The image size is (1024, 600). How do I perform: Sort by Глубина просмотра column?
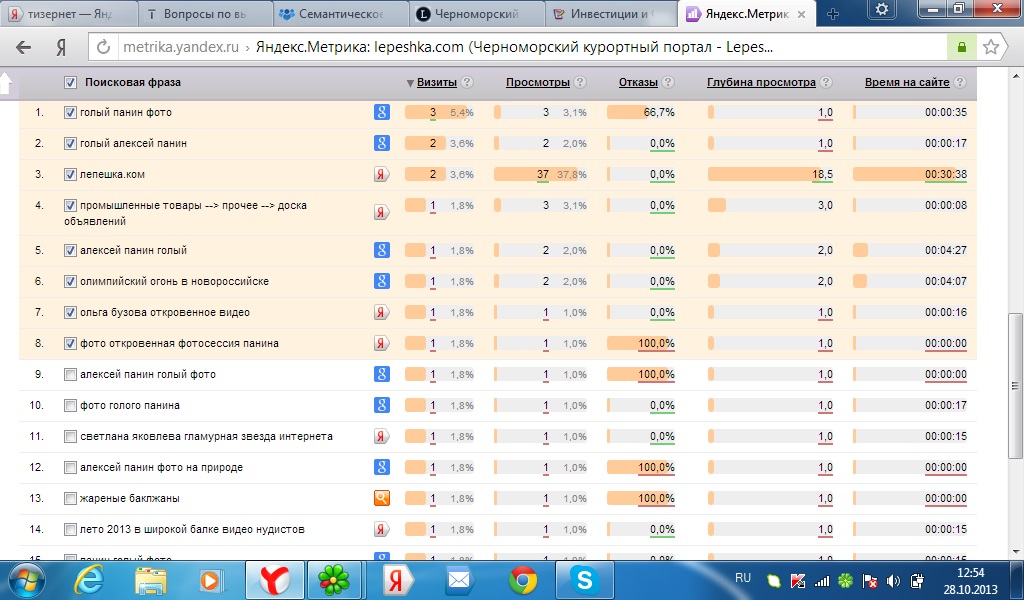click(x=761, y=82)
